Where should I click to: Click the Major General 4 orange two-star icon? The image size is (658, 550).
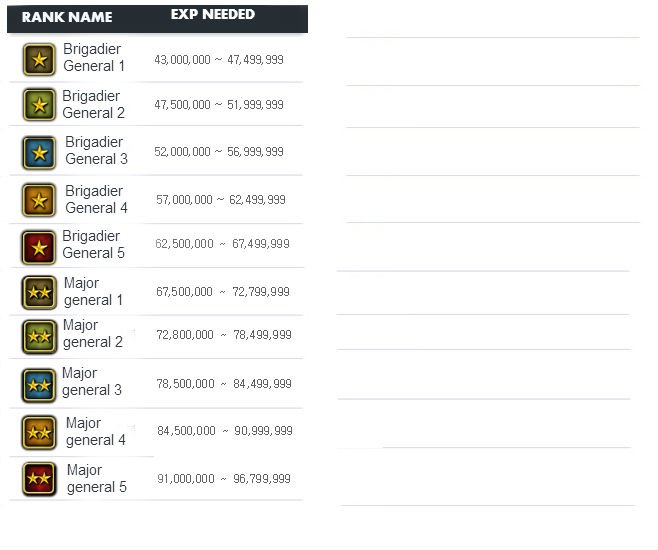(39, 432)
